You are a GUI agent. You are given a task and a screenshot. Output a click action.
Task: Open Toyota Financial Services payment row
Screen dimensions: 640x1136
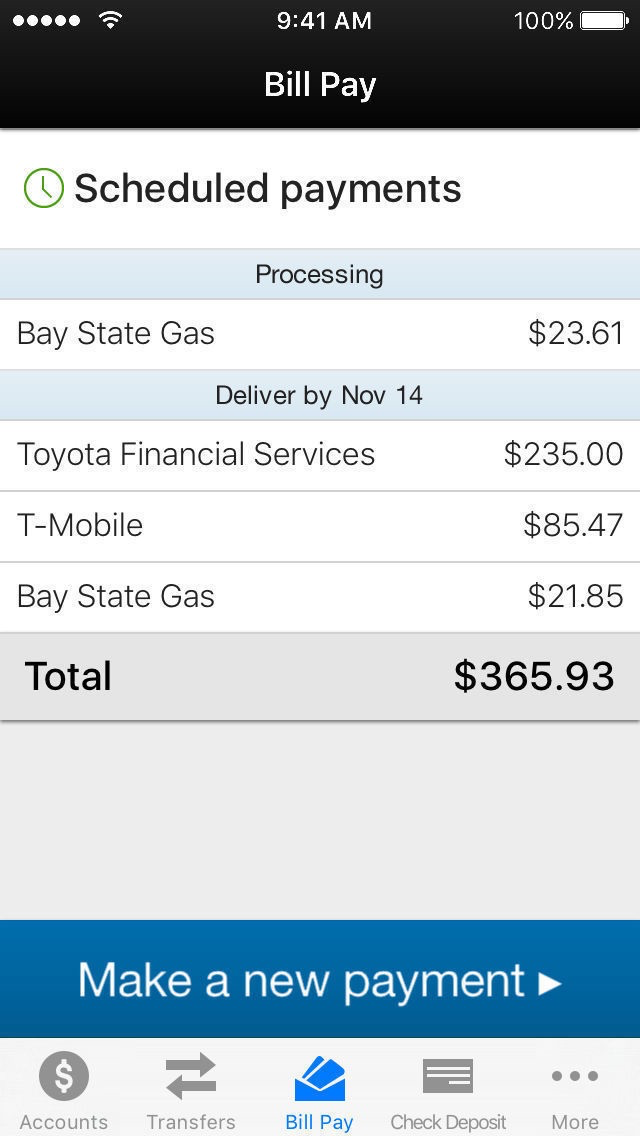[320, 455]
